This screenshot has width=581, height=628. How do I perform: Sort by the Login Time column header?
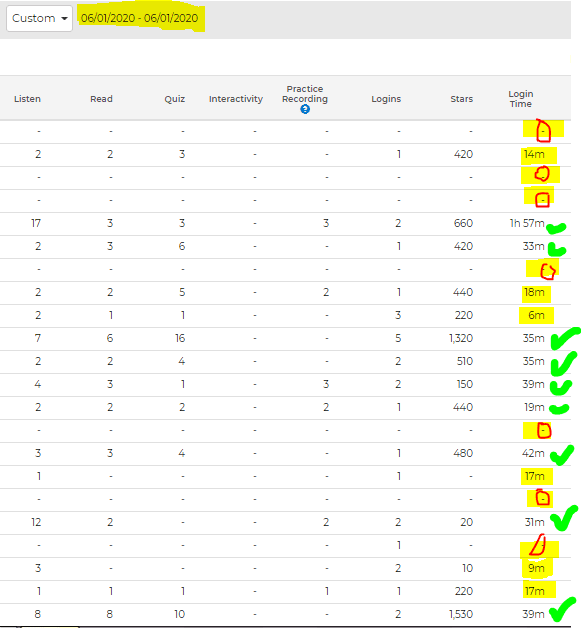(521, 99)
